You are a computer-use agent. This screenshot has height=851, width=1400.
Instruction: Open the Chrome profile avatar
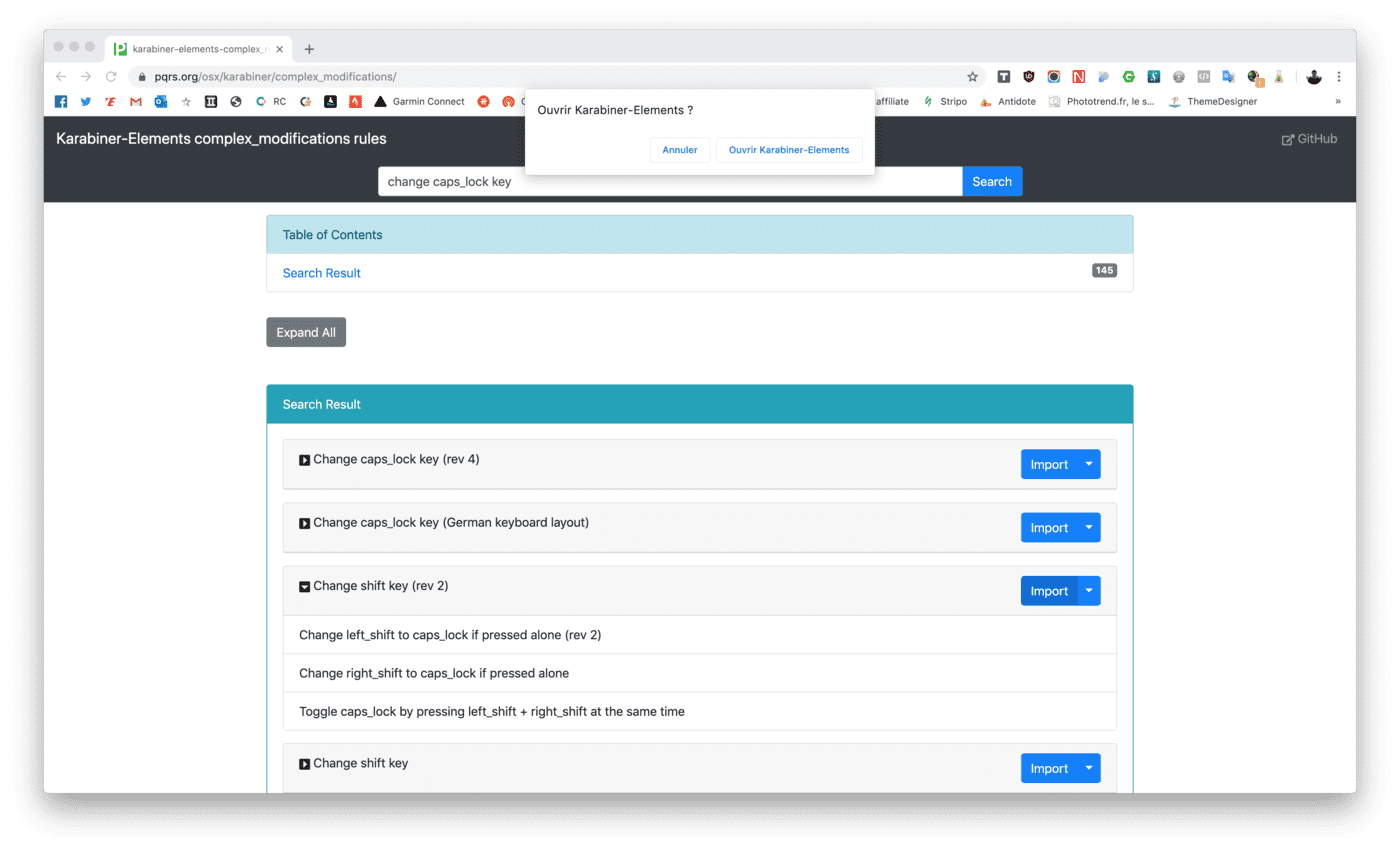pyautogui.click(x=1314, y=76)
